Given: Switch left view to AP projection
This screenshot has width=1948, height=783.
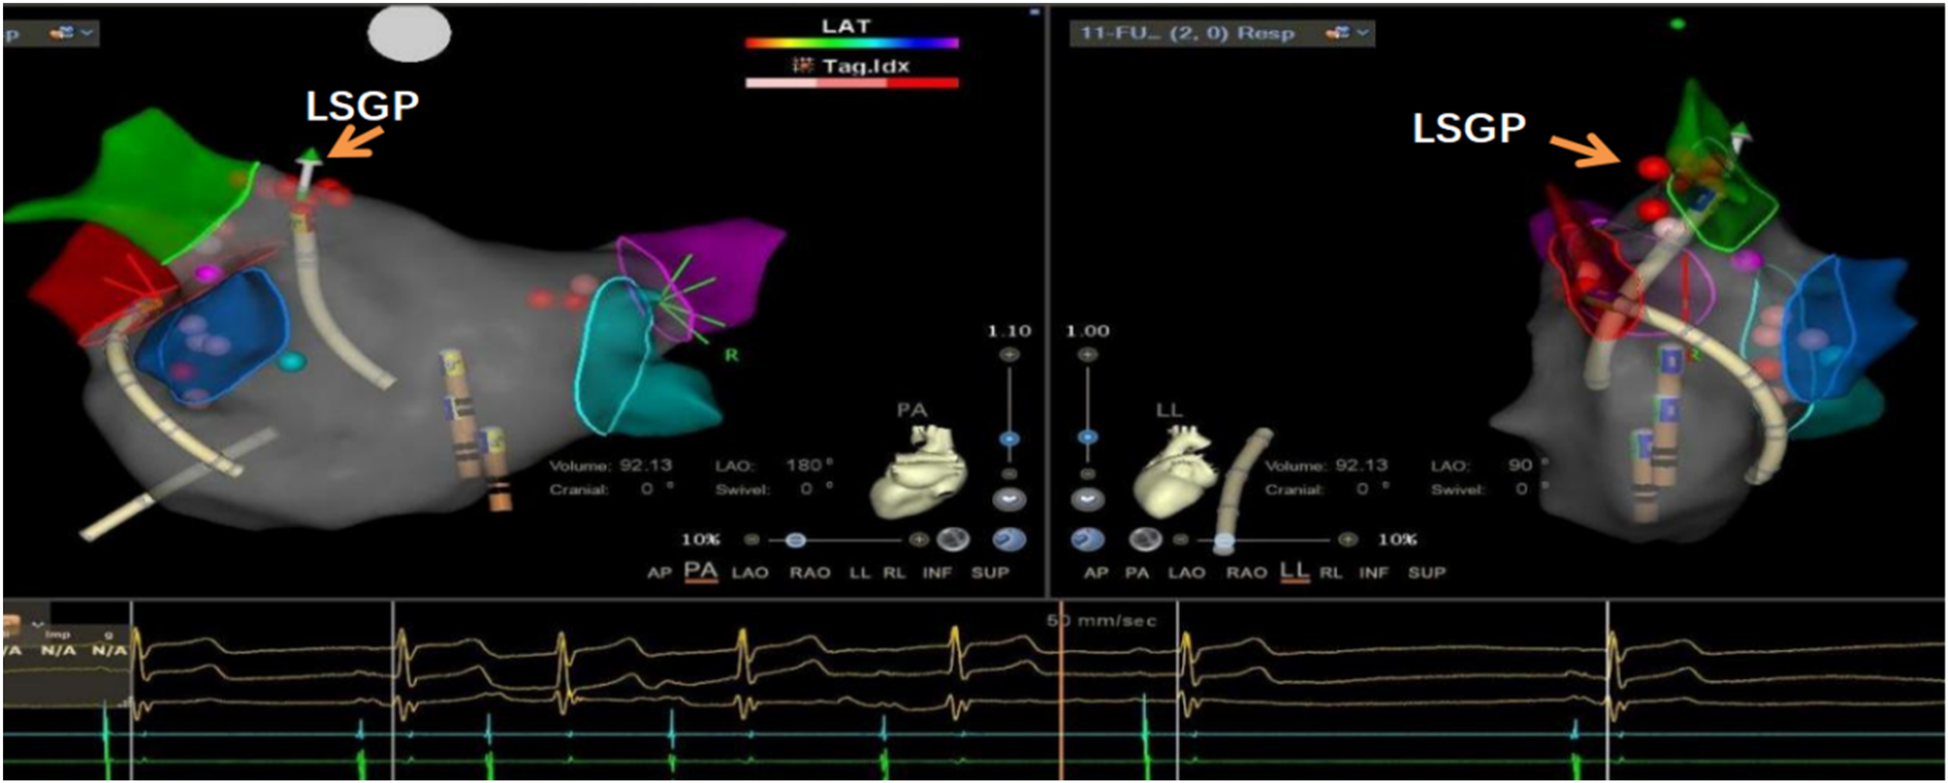Looking at the screenshot, I should (x=658, y=573).
